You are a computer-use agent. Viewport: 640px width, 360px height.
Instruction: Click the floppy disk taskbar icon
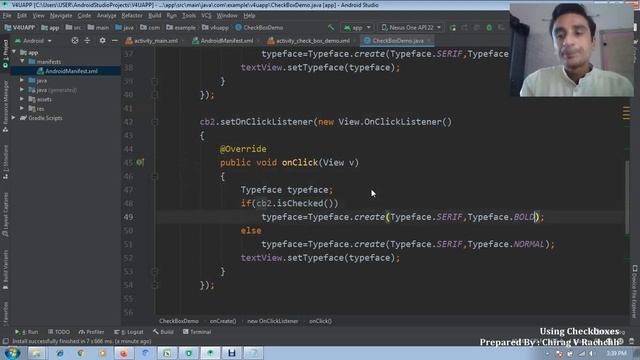click(x=231, y=353)
